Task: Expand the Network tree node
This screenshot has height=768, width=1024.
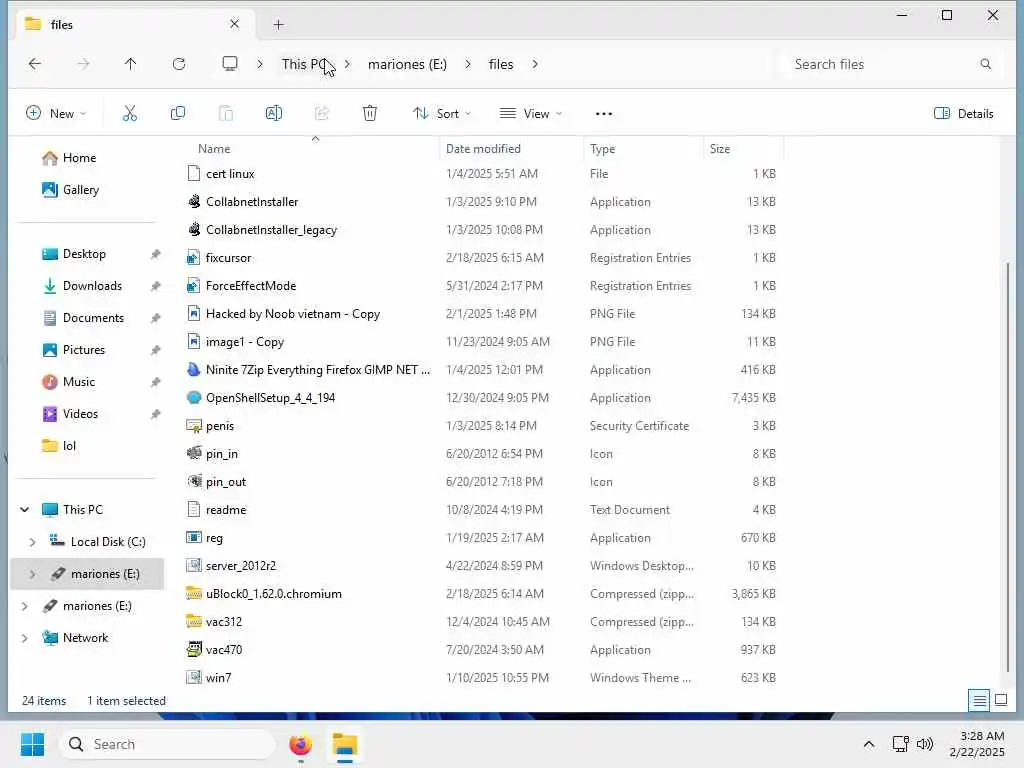Action: [x=25, y=638]
